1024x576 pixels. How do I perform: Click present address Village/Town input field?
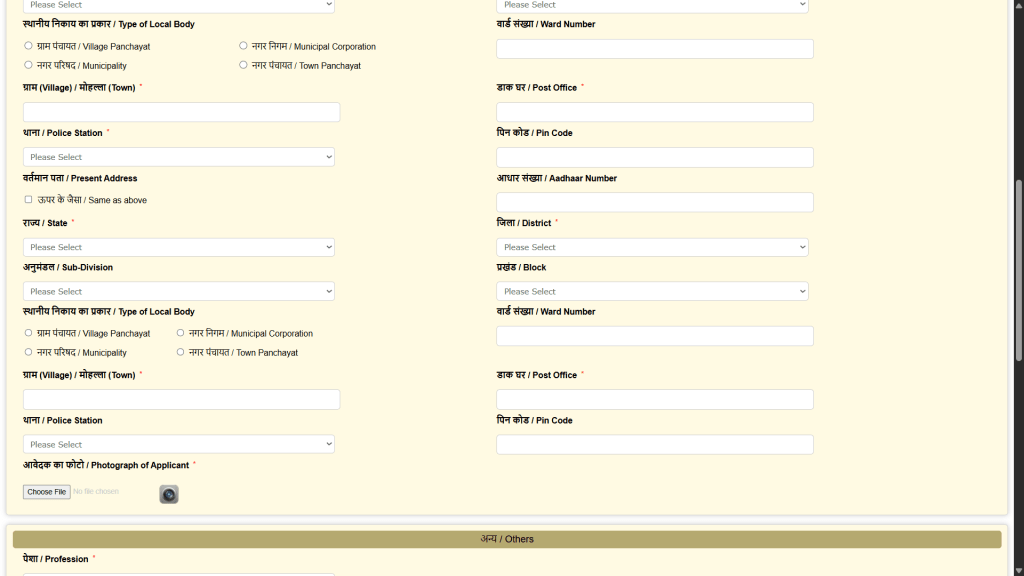(x=182, y=399)
